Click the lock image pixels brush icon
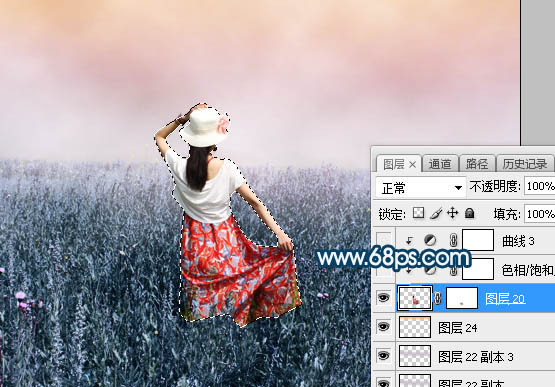 coord(436,213)
